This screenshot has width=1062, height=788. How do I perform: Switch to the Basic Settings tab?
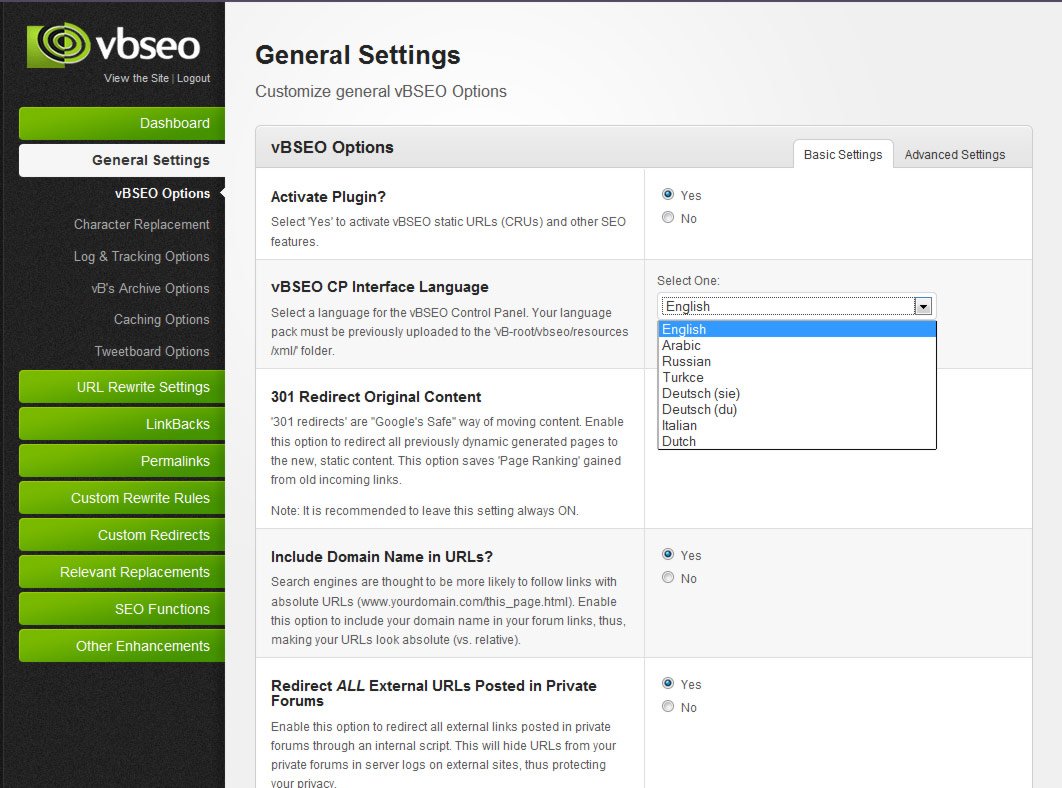pos(843,154)
